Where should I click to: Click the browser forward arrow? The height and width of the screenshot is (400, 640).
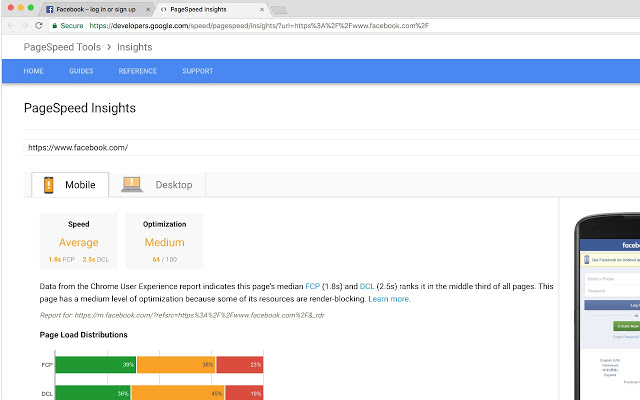coord(24,25)
